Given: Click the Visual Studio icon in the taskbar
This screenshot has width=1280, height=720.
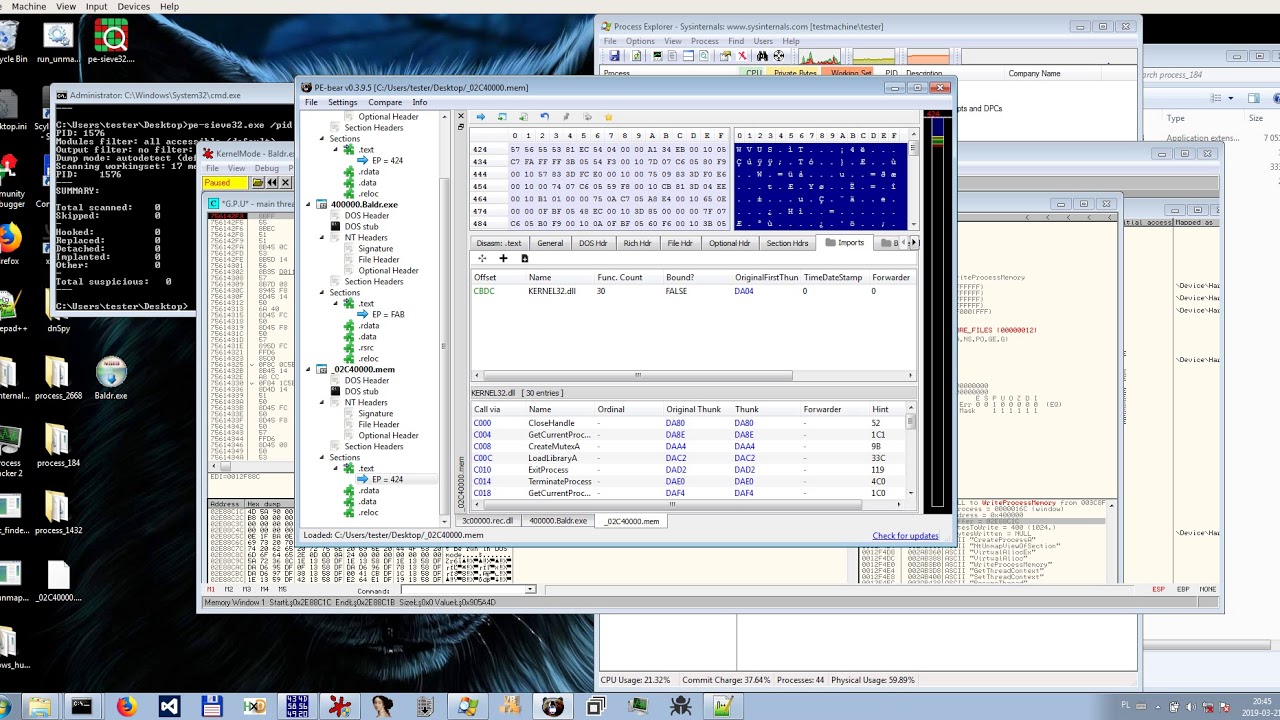Looking at the screenshot, I should [169, 706].
